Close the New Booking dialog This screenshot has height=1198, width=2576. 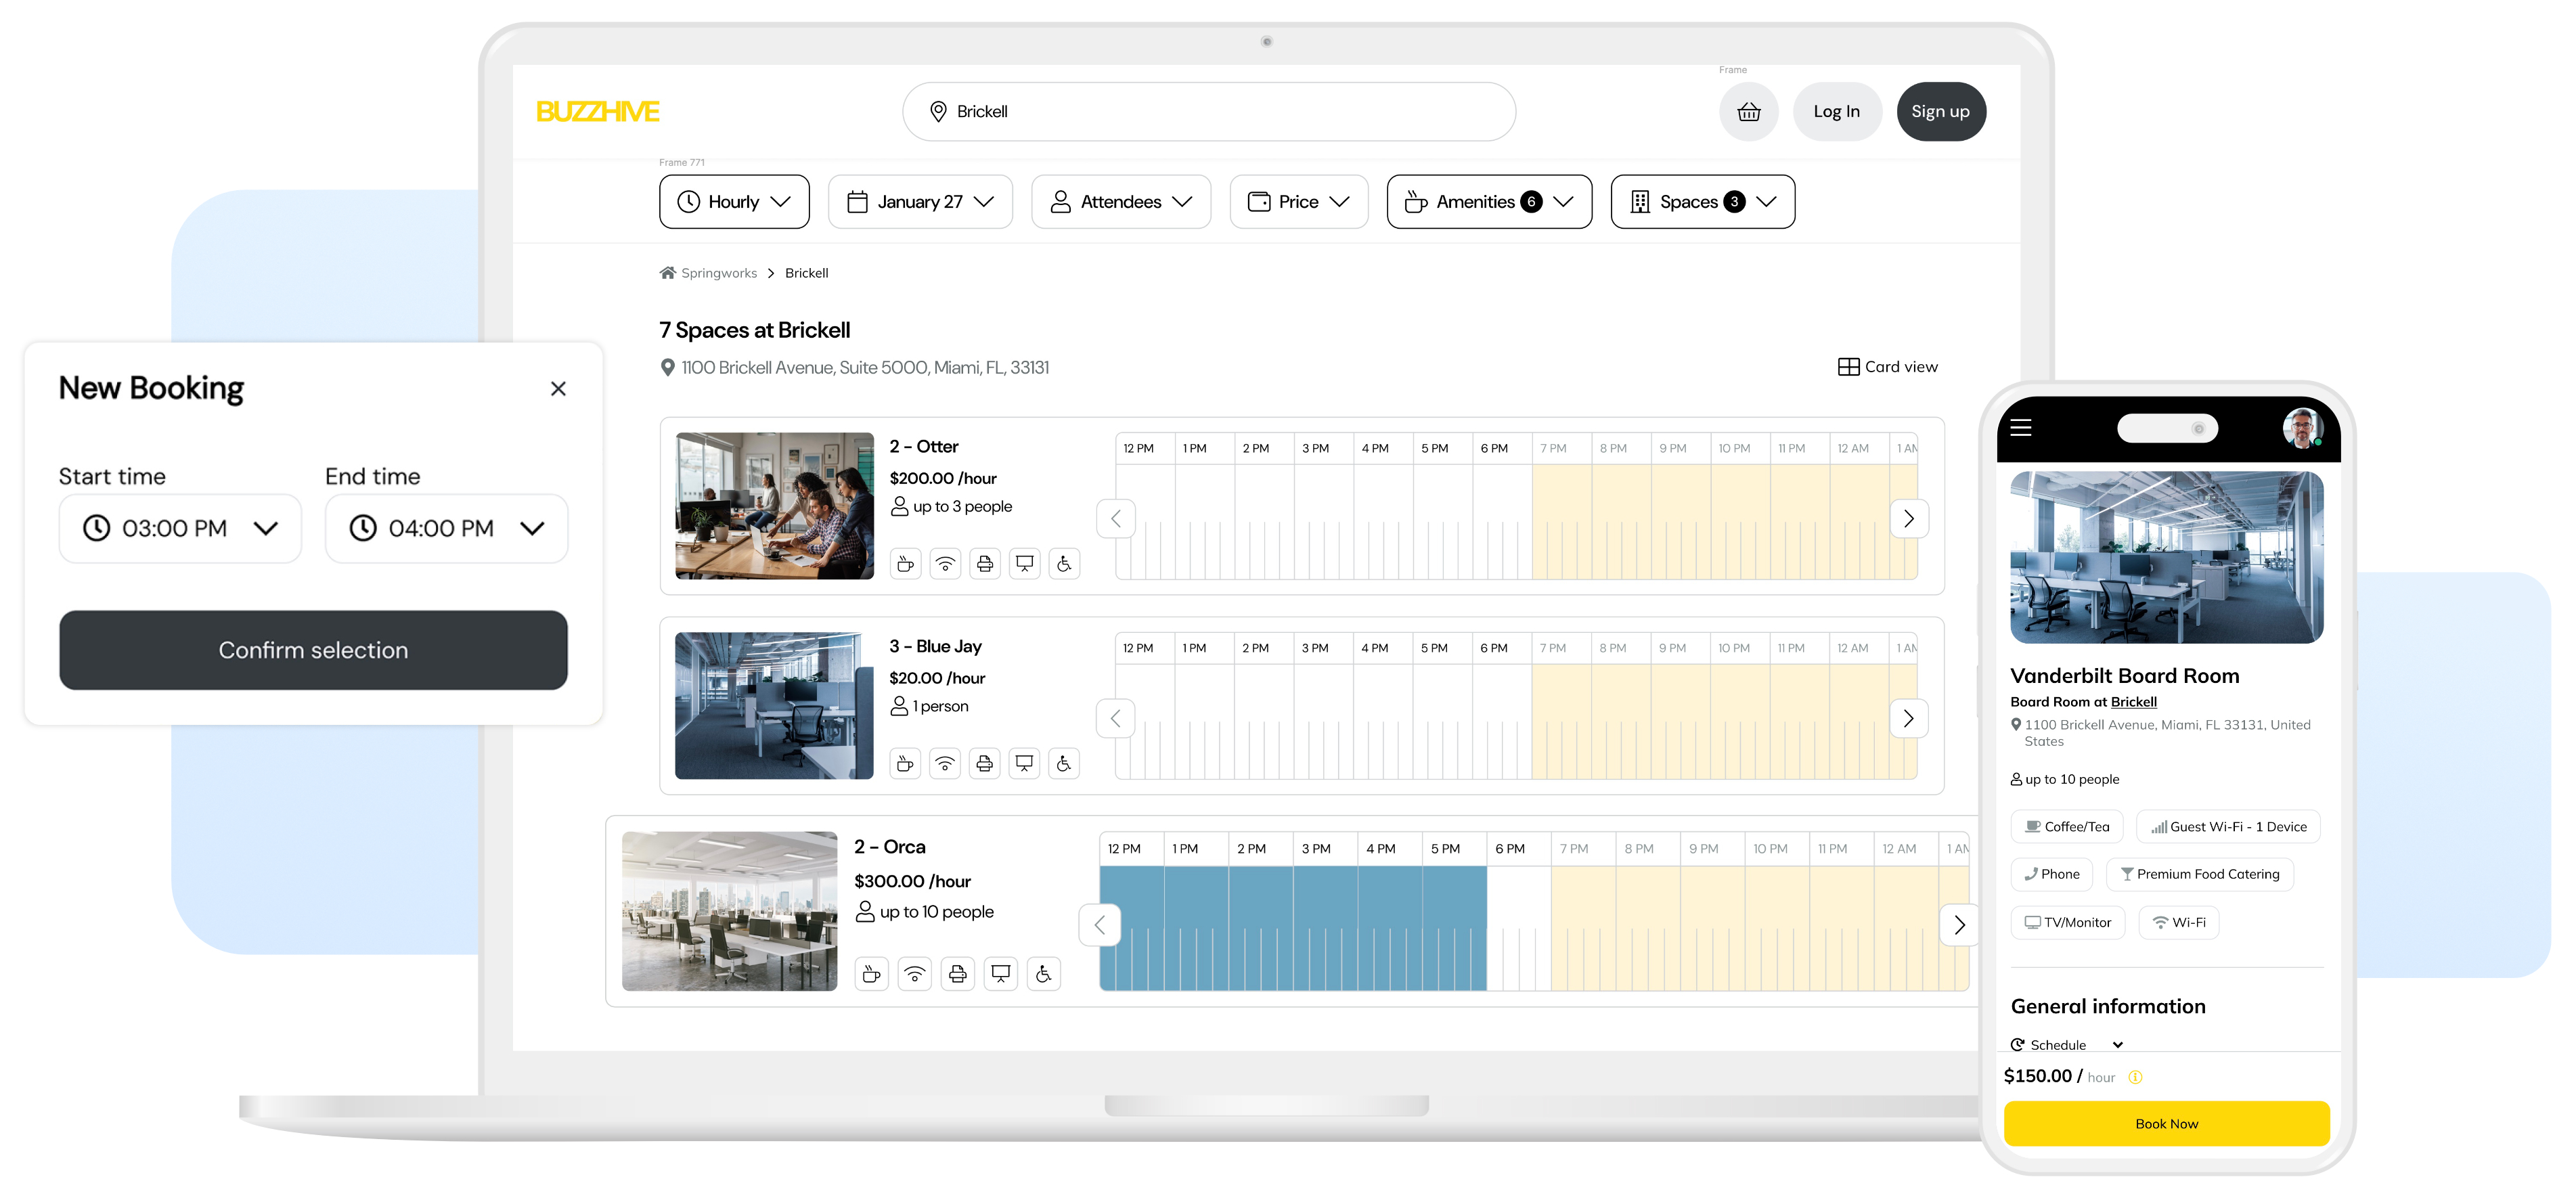coord(558,389)
